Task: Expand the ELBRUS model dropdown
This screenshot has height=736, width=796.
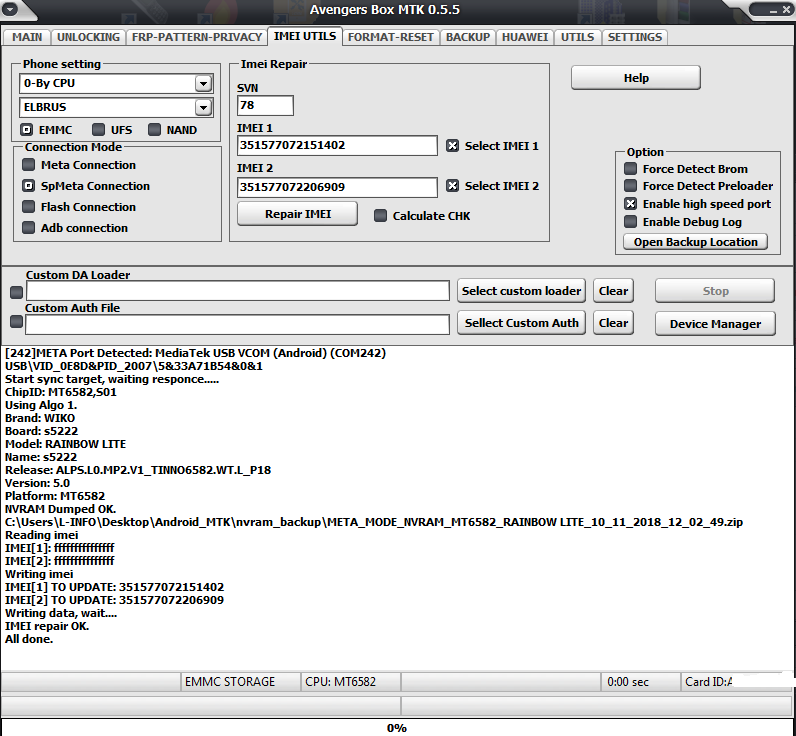Action: tap(203, 107)
